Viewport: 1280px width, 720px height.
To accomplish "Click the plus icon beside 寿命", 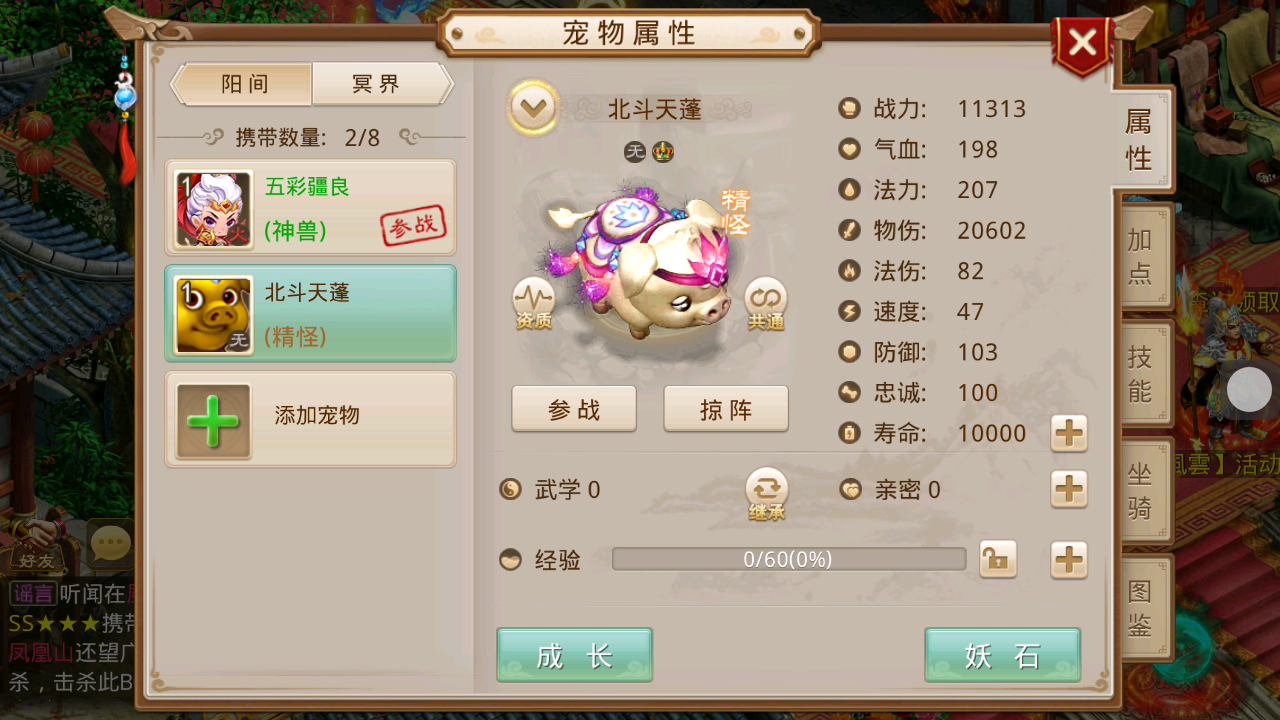I will click(1069, 433).
